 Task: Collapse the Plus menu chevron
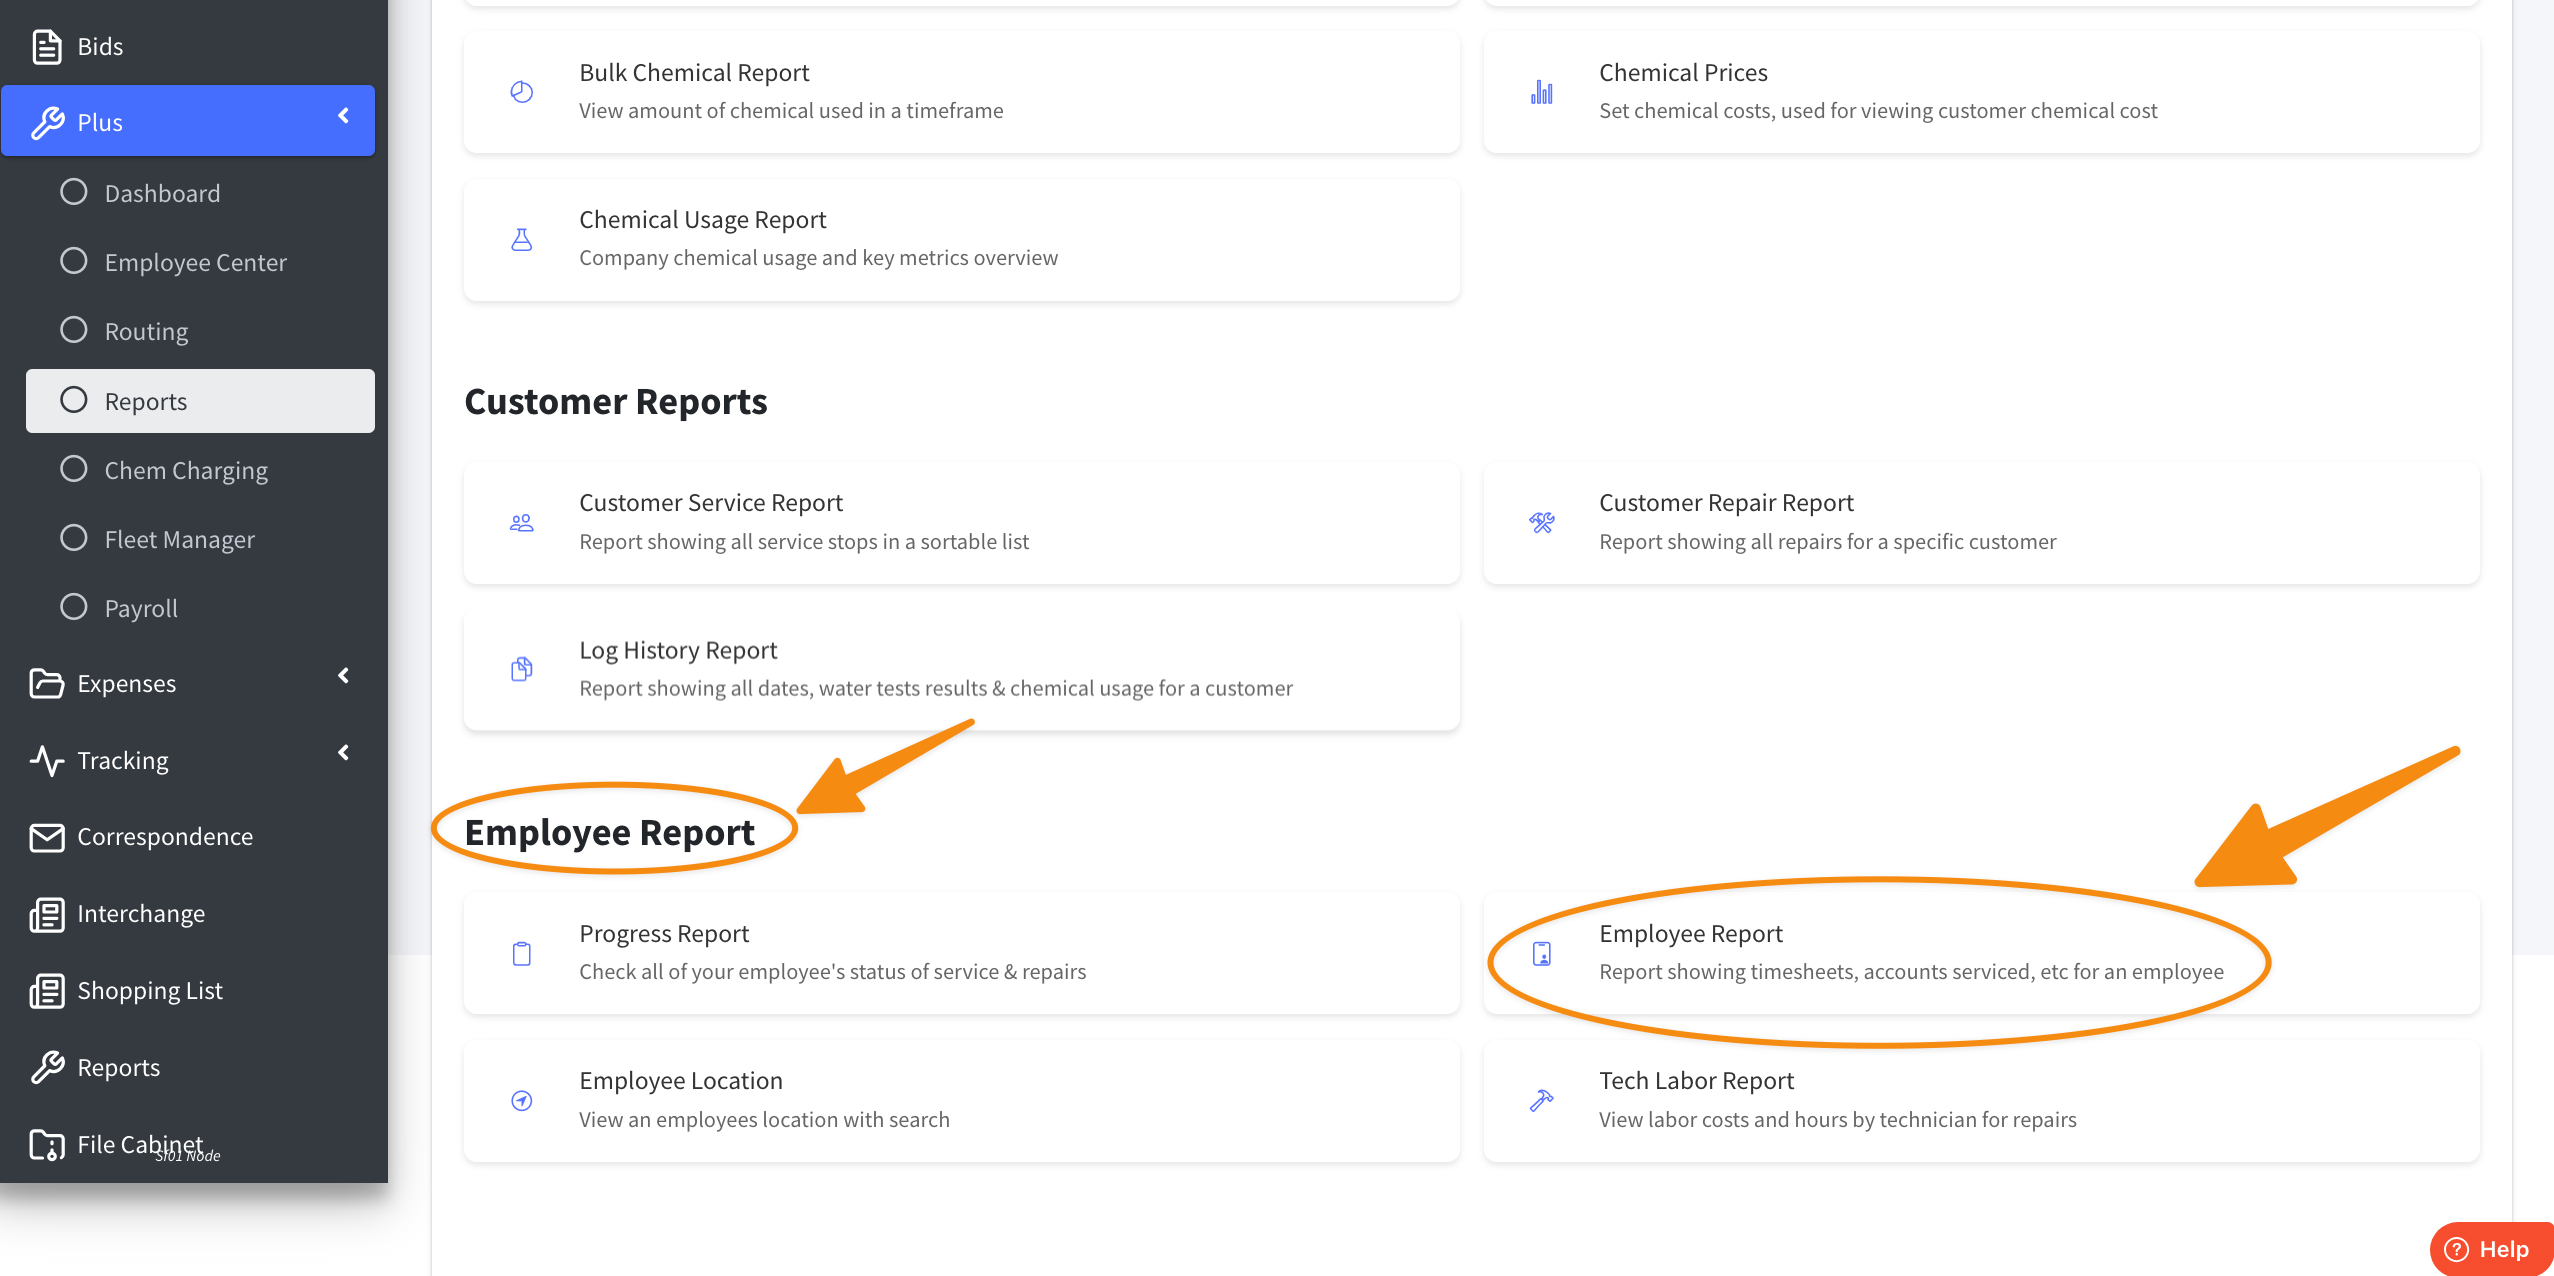tap(343, 117)
